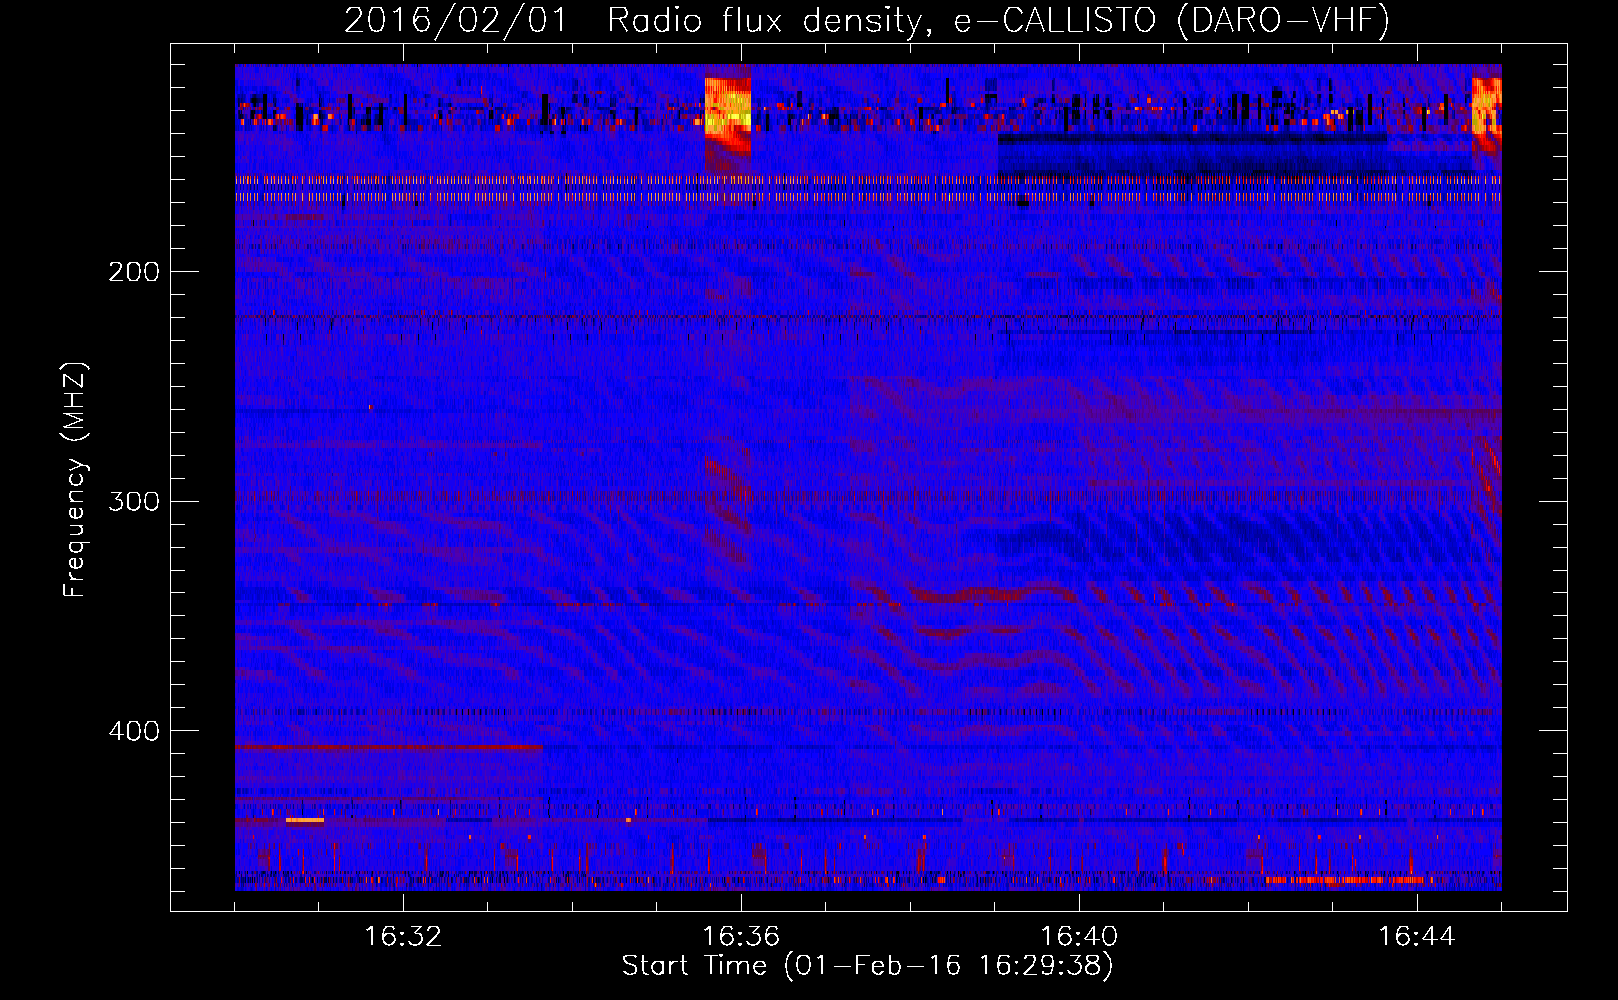Select the 200 frequency axis label
This screenshot has width=1618, height=1000.
click(x=133, y=272)
